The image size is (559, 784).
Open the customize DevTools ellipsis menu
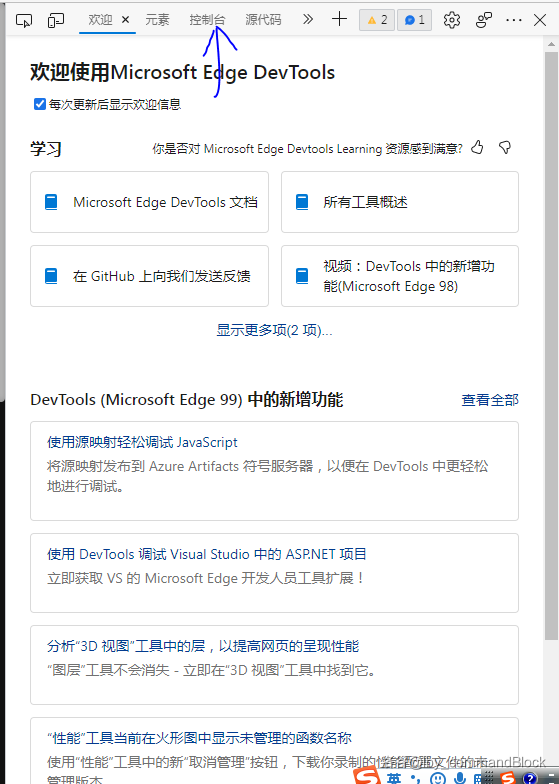(514, 20)
